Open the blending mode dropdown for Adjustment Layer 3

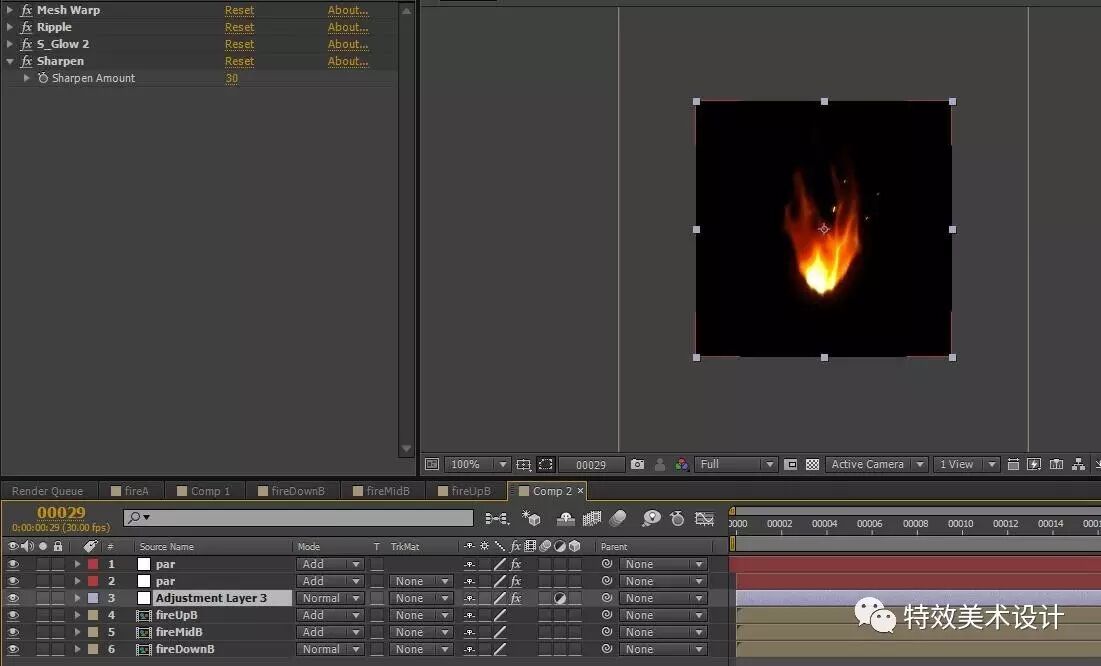click(x=330, y=597)
